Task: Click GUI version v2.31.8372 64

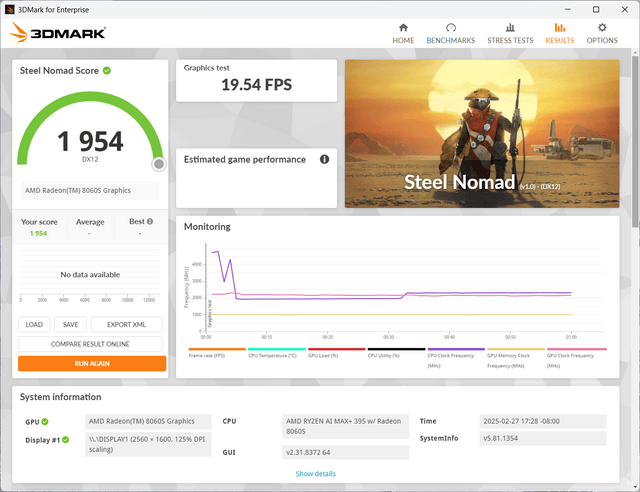Action: tap(345, 452)
